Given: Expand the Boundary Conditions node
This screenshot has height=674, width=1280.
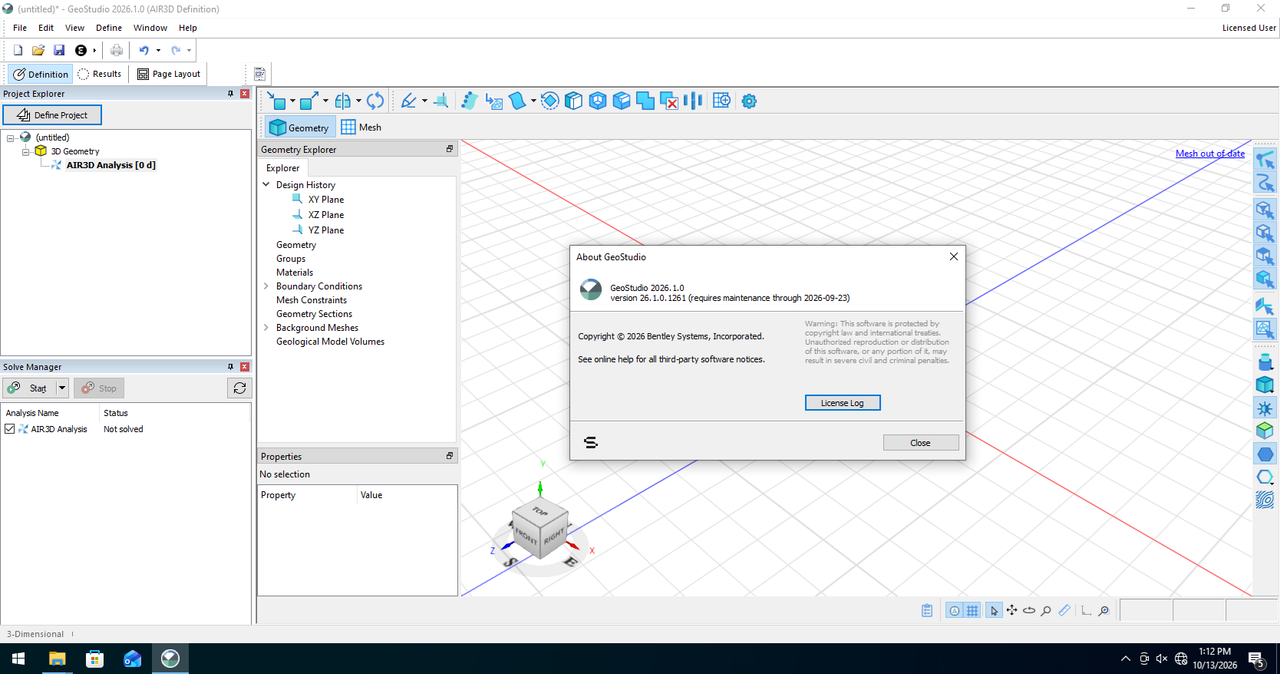Looking at the screenshot, I should 266,286.
